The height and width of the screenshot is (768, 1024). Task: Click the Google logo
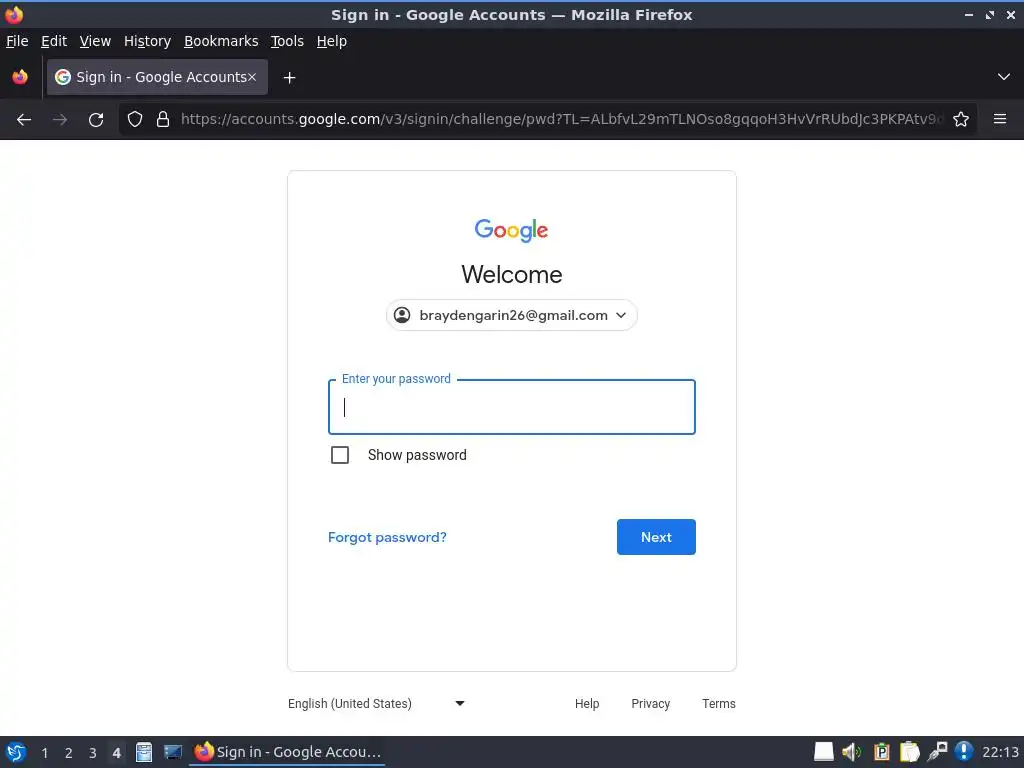click(x=511, y=231)
